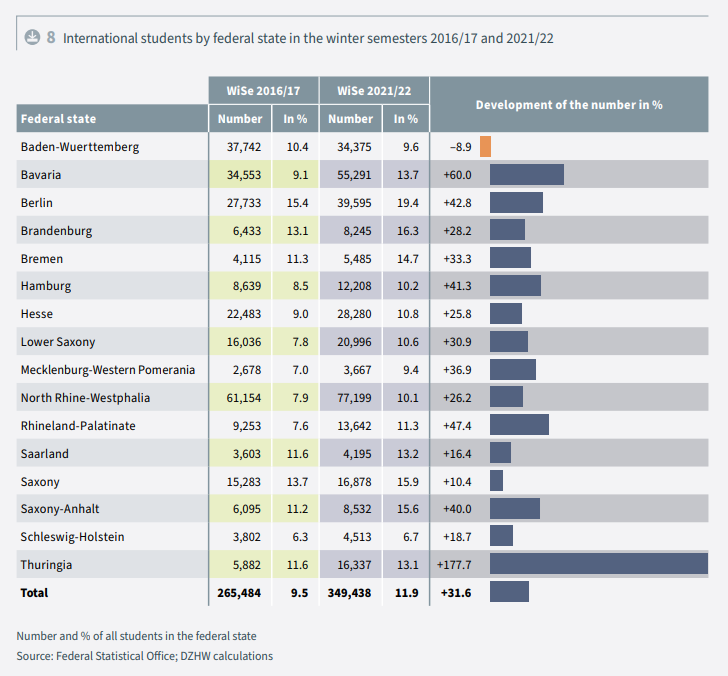The image size is (728, 676).
Task: Select the WiSe 2016/17 column header
Action: pyautogui.click(x=263, y=90)
